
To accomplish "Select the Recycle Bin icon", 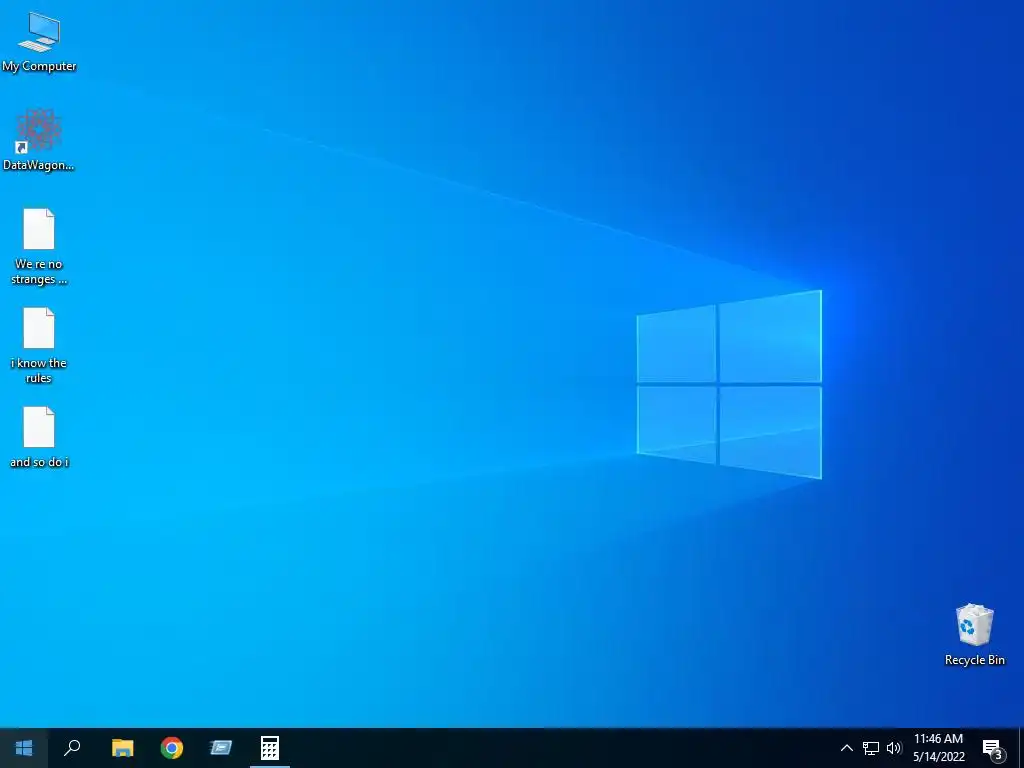I will (974, 635).
